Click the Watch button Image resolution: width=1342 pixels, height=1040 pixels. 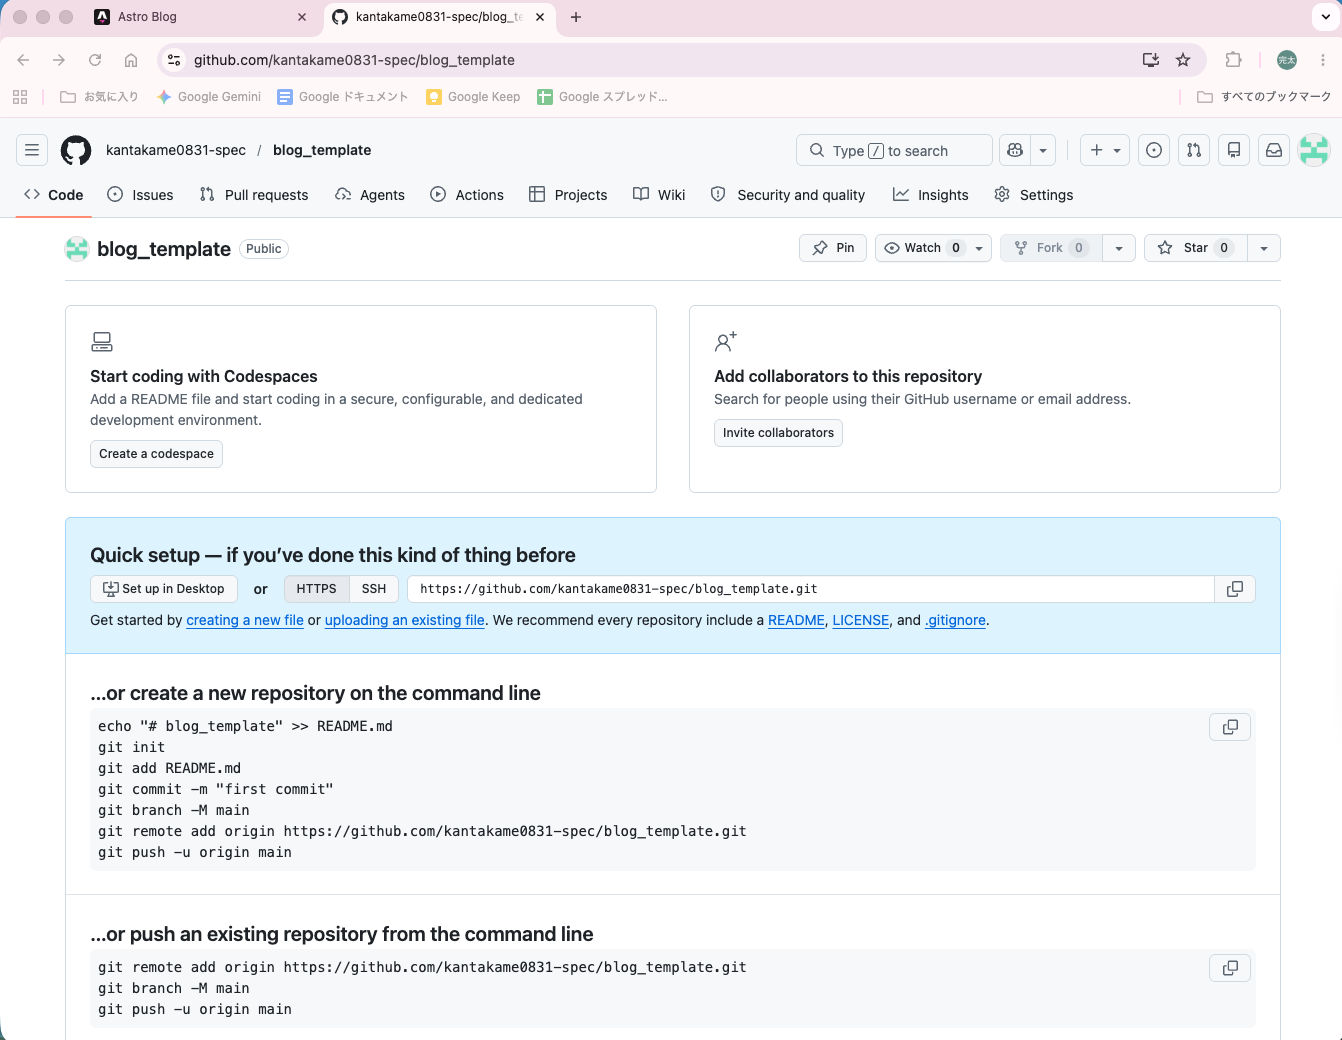(x=921, y=248)
